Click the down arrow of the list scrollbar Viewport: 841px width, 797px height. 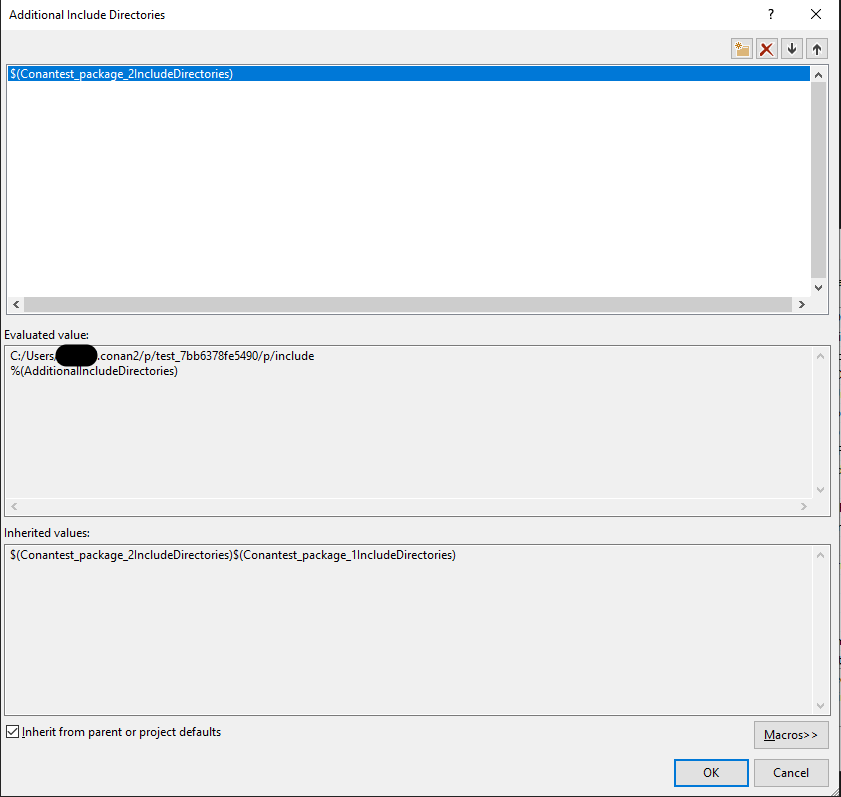click(818, 287)
